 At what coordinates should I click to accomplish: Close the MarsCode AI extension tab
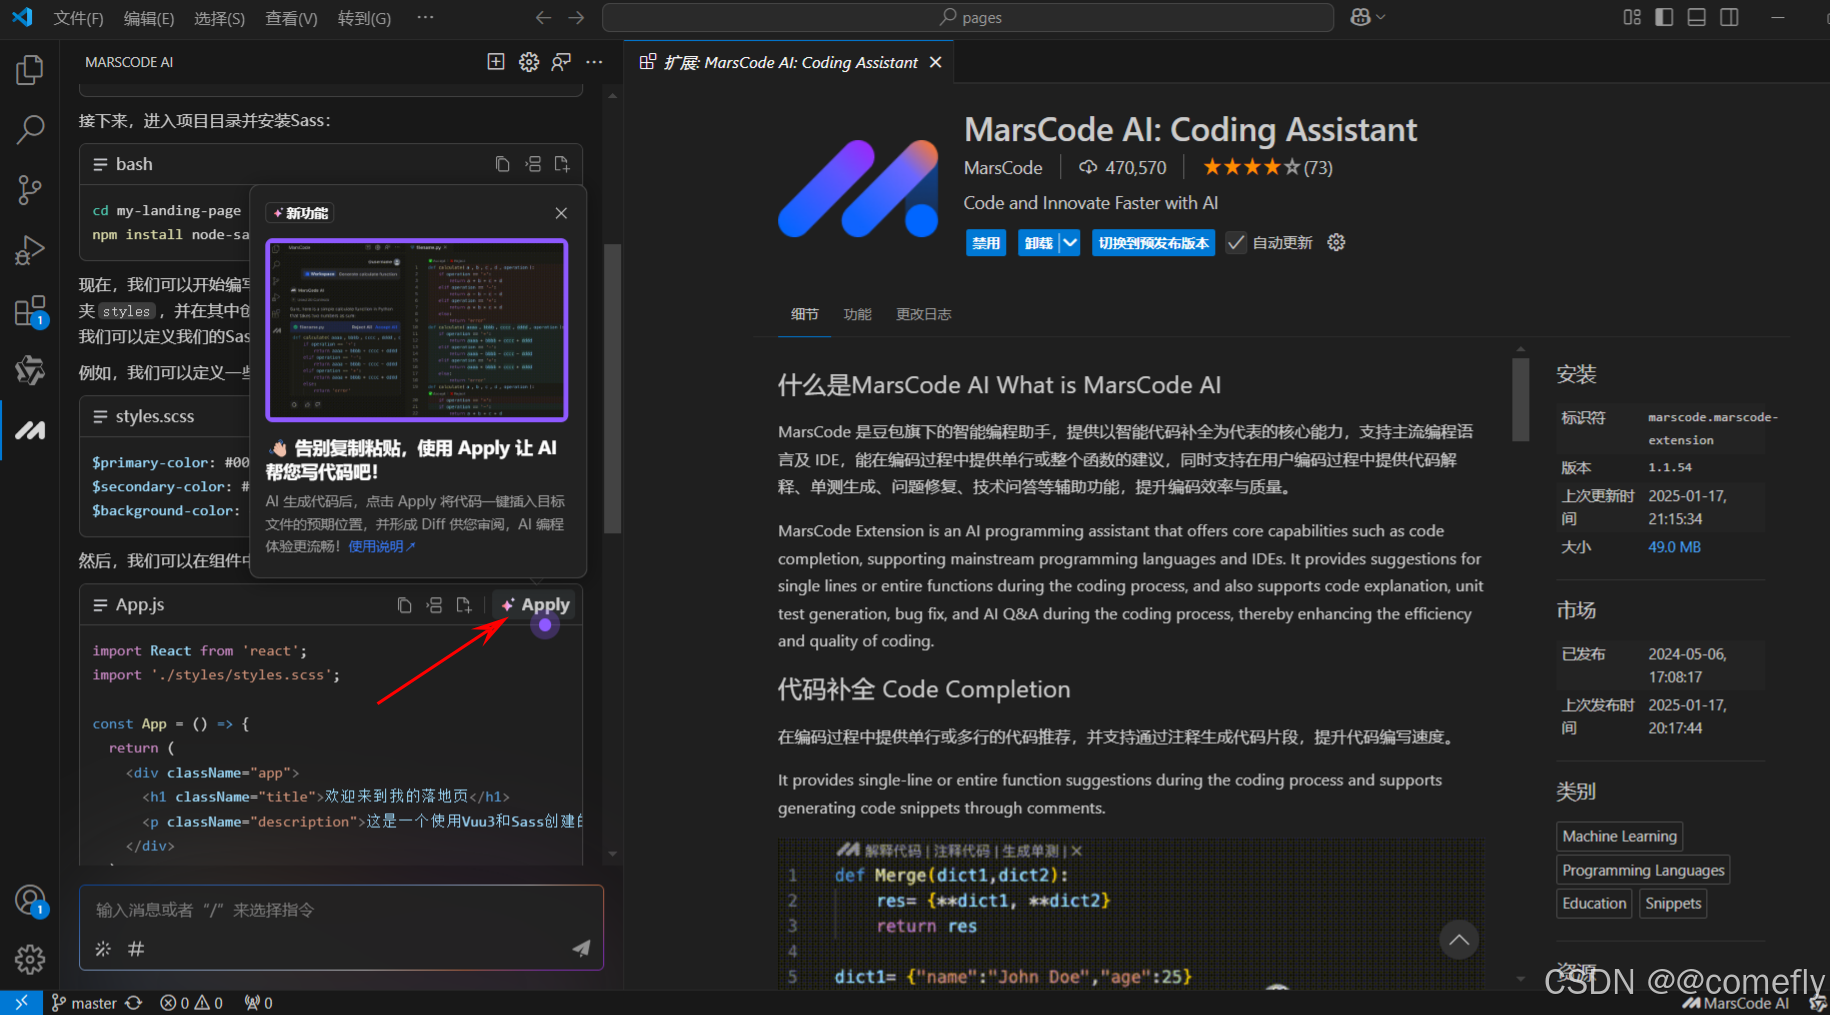935,62
